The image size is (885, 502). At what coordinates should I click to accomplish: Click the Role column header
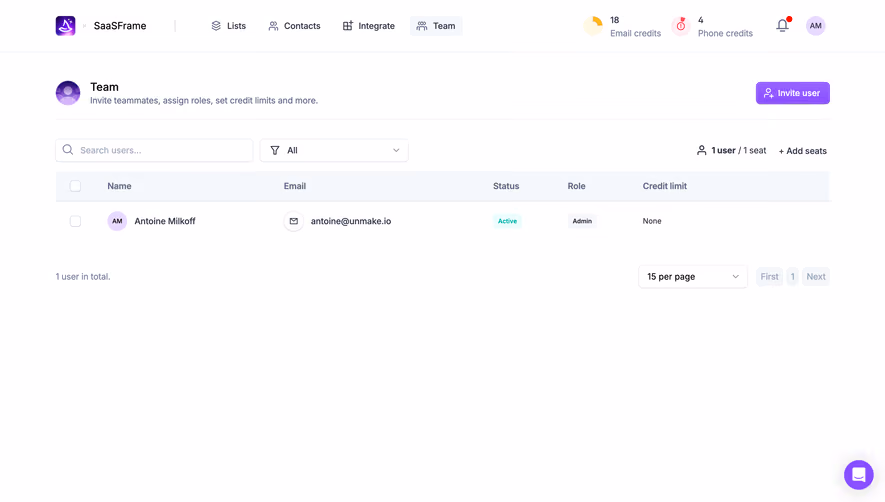(576, 186)
